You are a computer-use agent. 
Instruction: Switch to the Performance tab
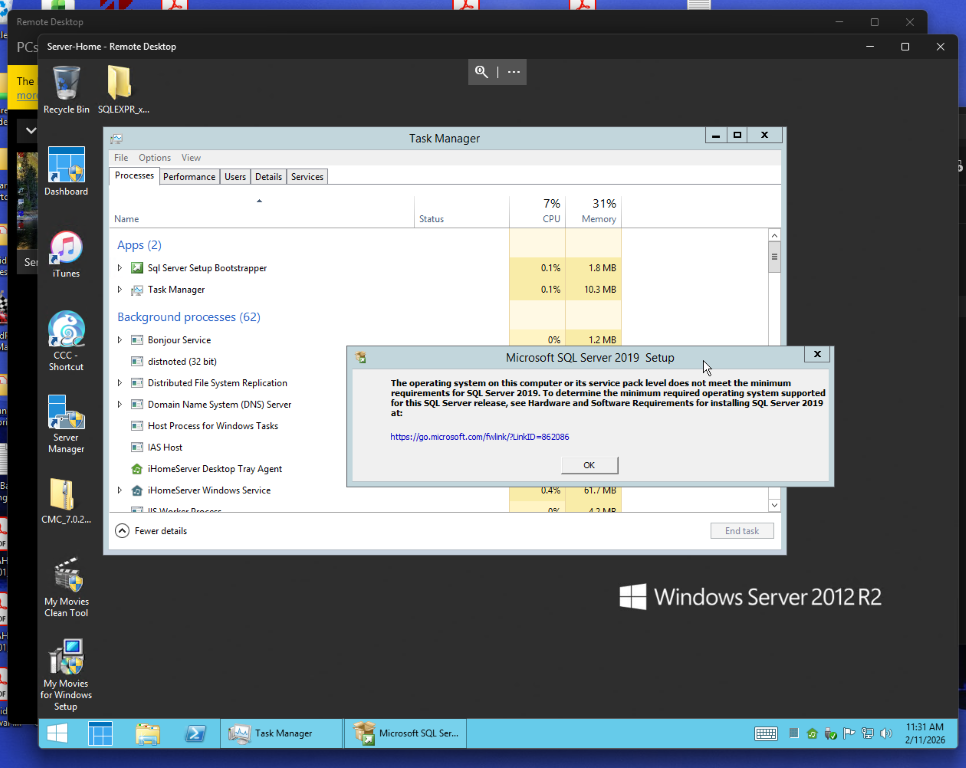pos(189,176)
